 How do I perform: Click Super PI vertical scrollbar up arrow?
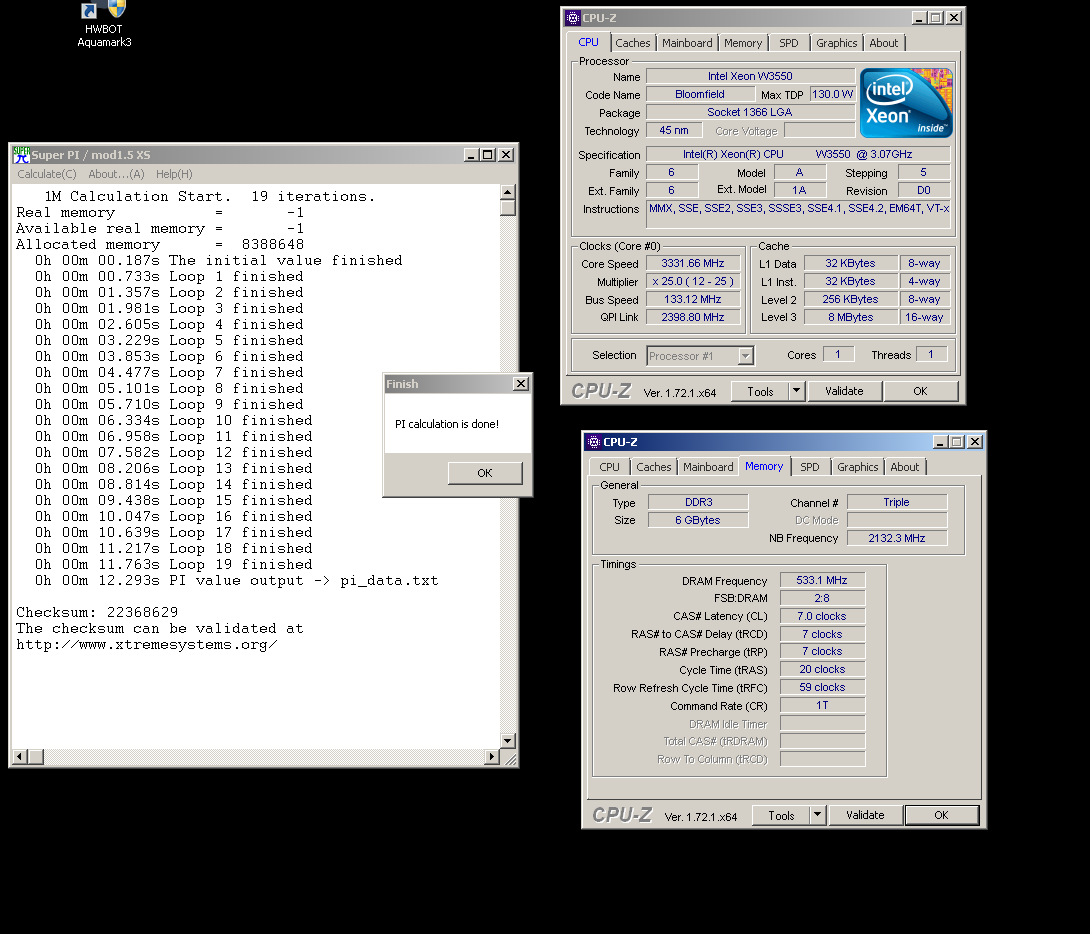coord(507,192)
